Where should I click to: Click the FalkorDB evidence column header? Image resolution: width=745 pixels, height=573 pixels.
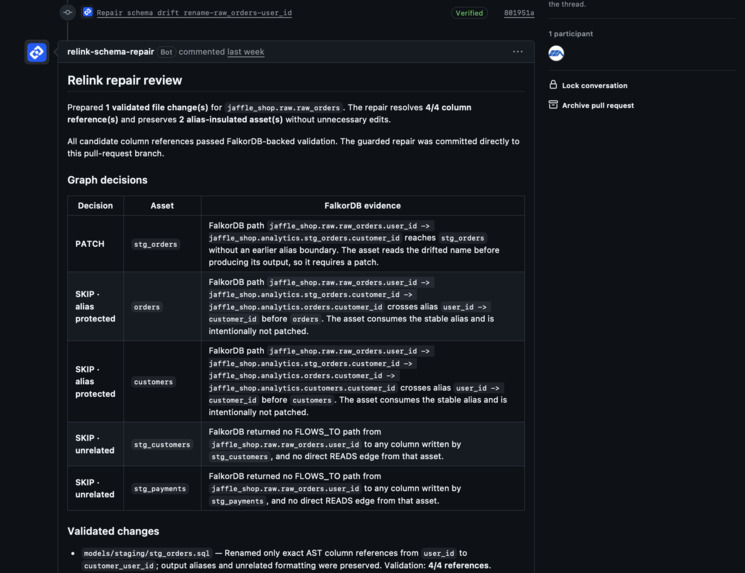363,206
